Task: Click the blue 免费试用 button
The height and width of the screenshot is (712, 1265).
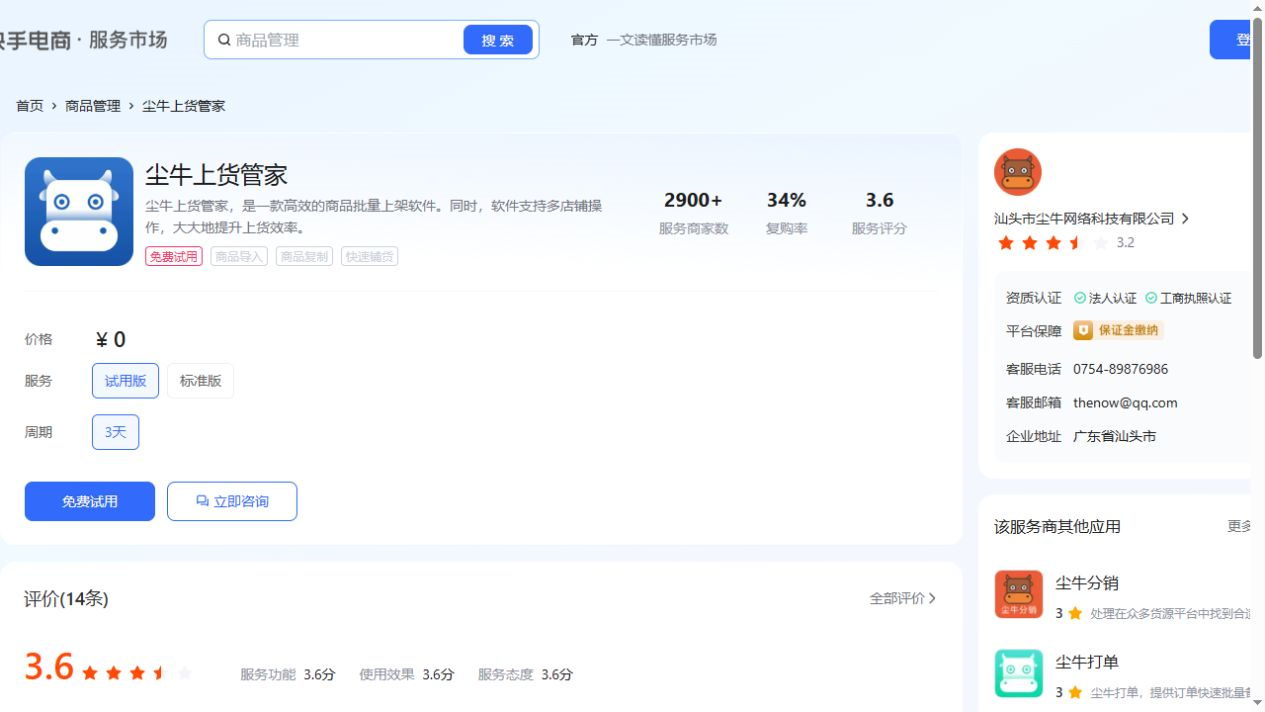Action: pos(90,501)
